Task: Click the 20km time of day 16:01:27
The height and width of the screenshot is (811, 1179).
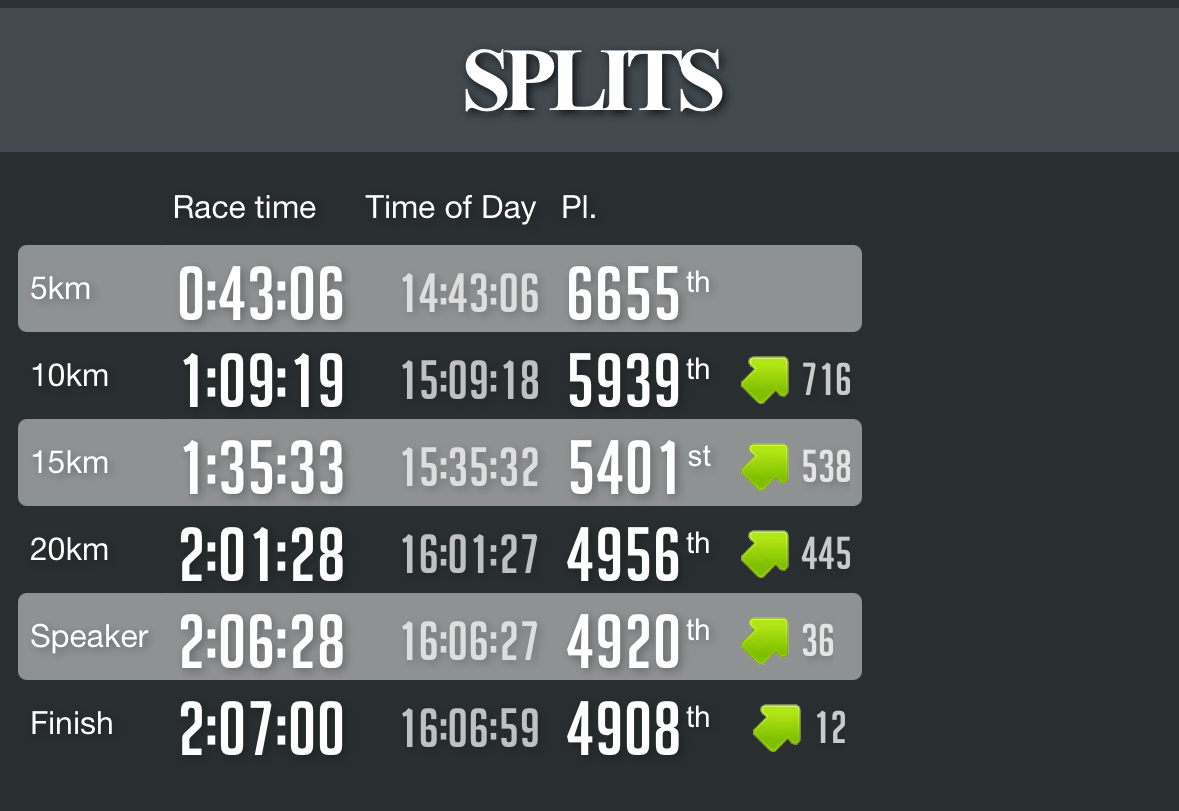Action: (x=470, y=554)
